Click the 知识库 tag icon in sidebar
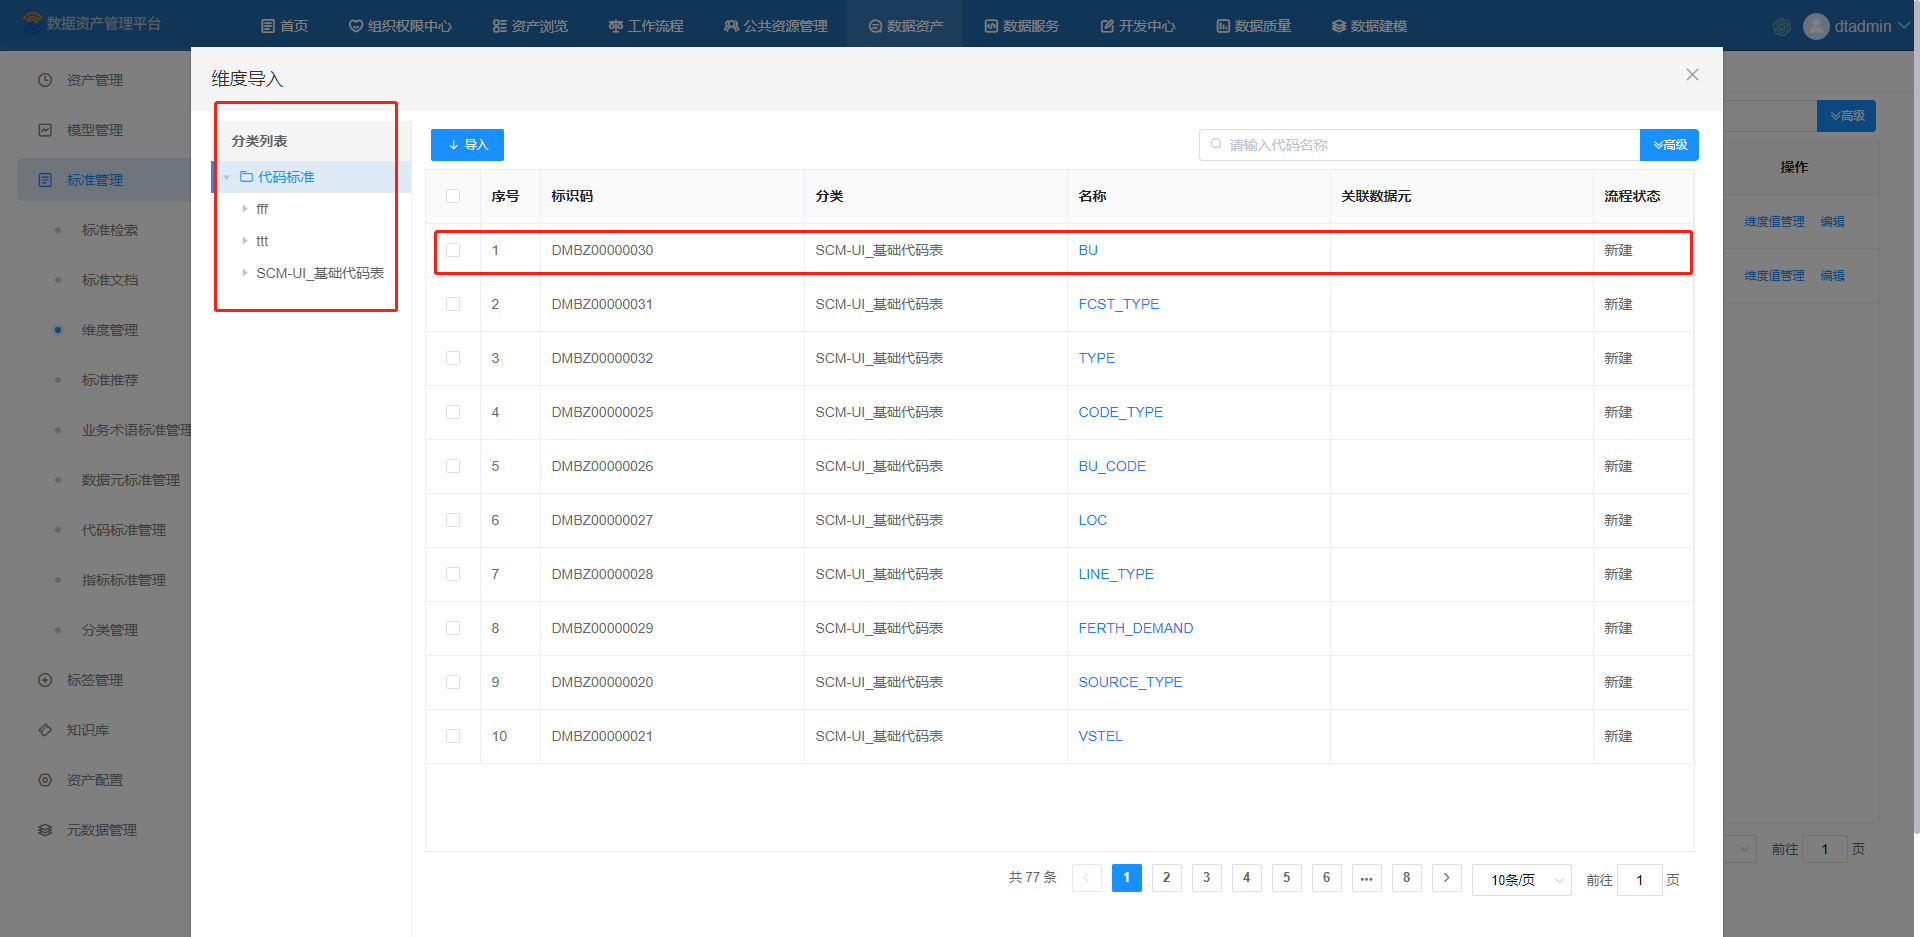The width and height of the screenshot is (1920, 937). pyautogui.click(x=45, y=730)
